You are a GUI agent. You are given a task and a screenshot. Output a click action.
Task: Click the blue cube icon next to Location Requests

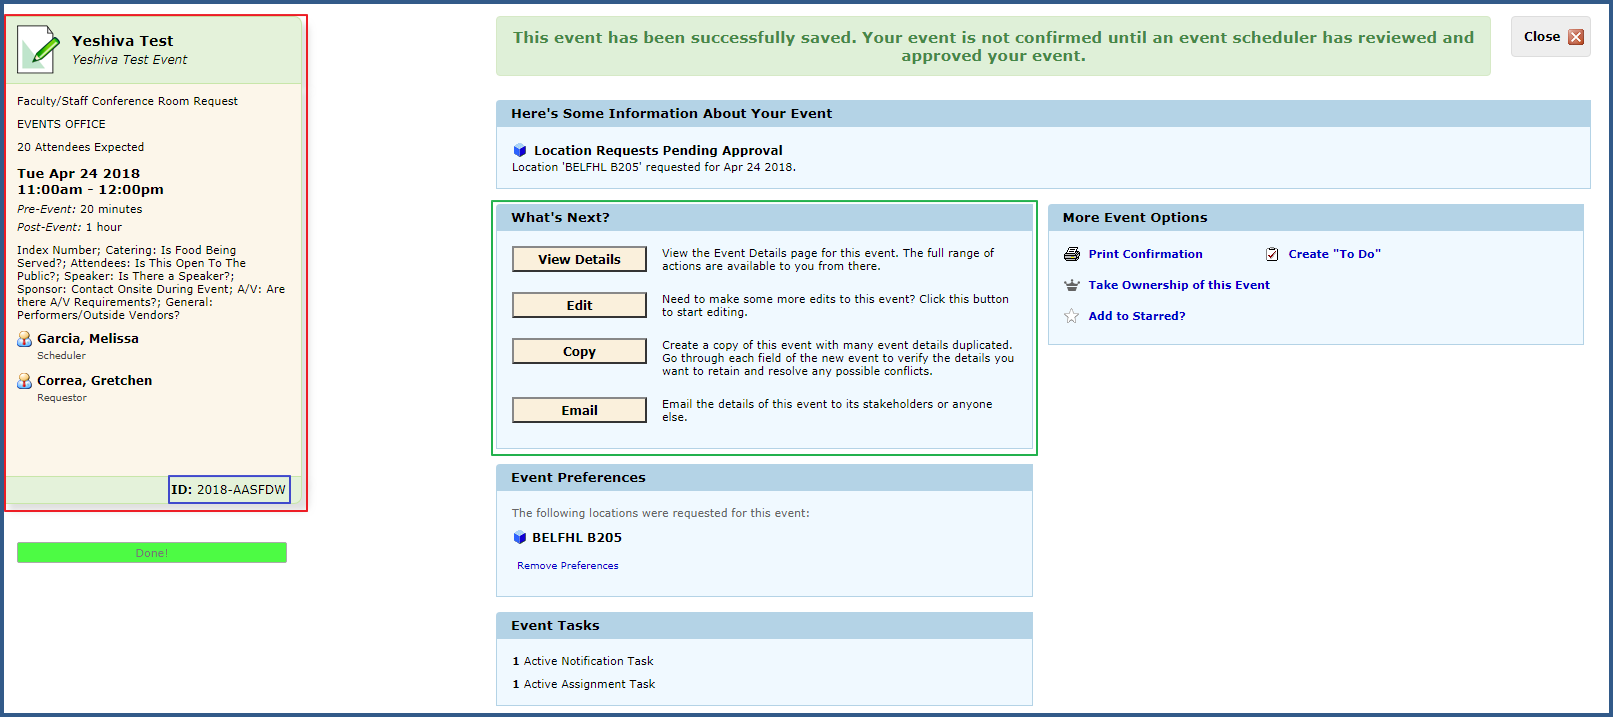point(520,151)
